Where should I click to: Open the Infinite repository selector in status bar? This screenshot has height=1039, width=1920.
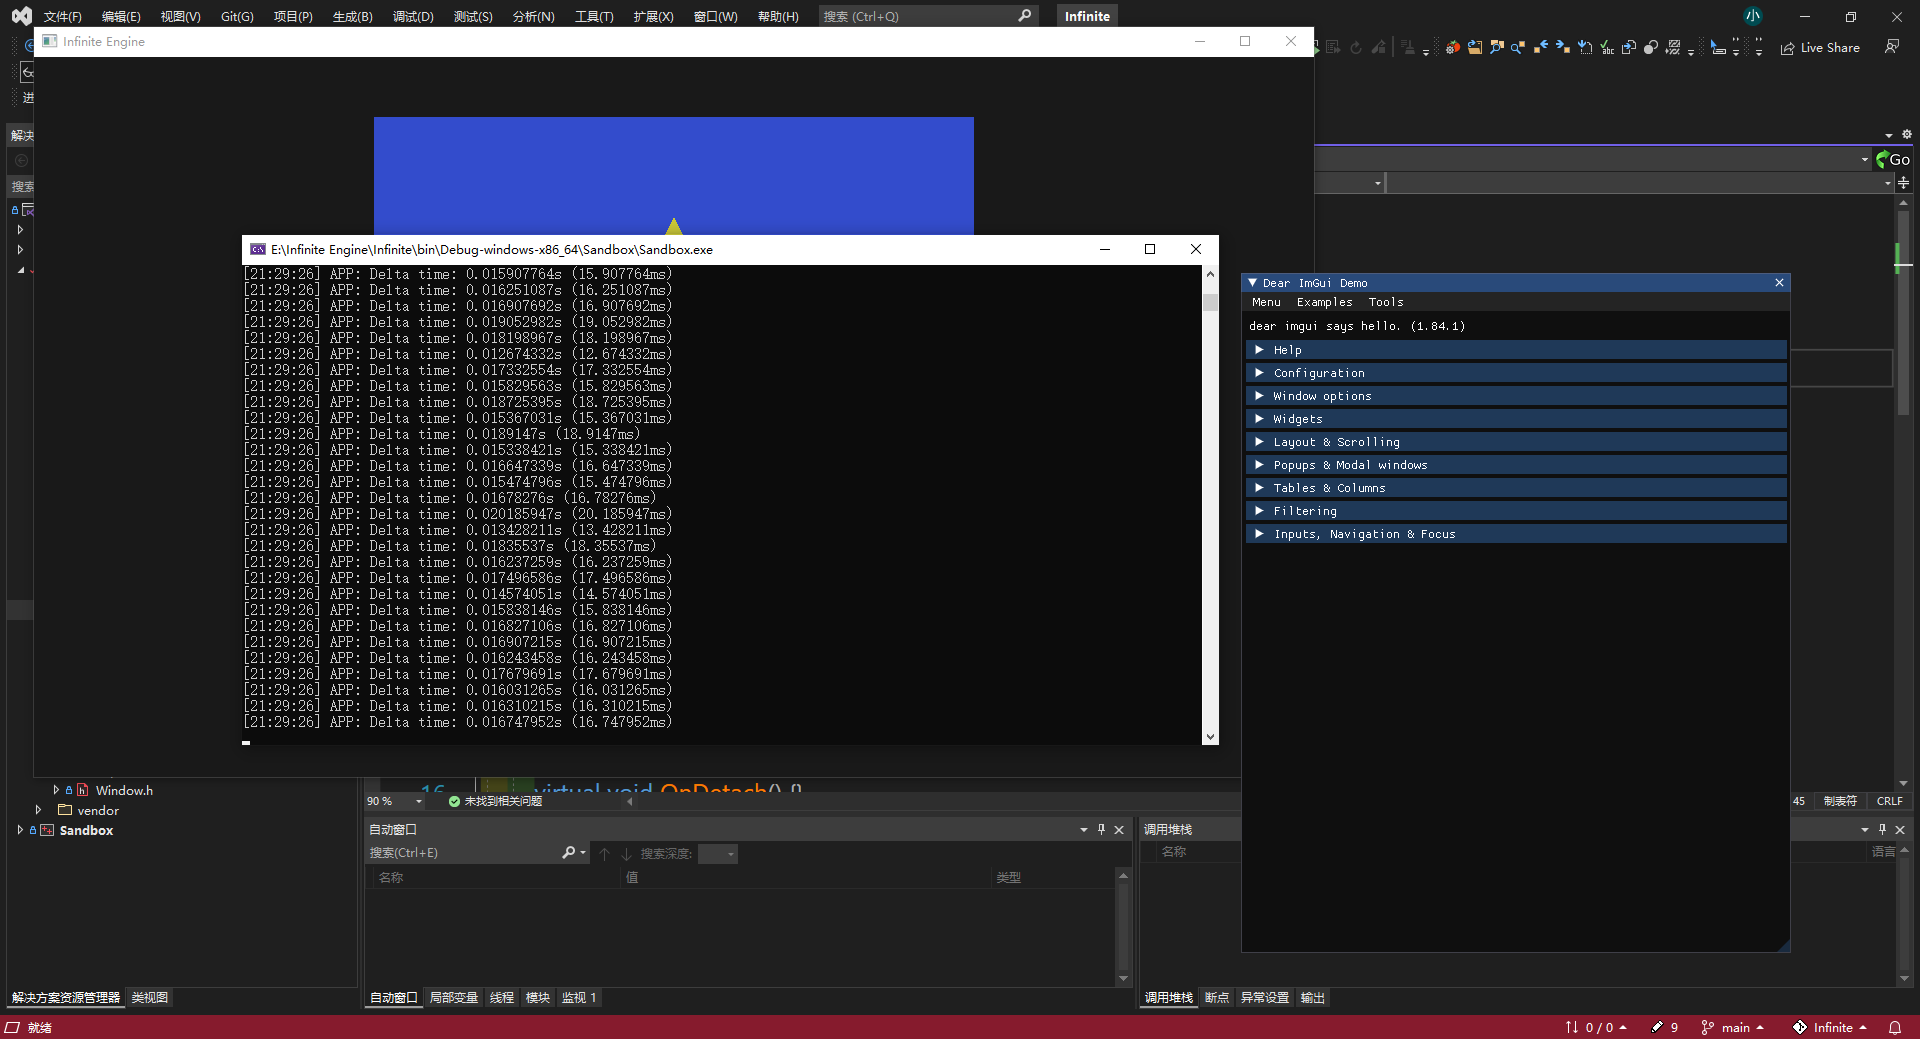coord(1830,1027)
